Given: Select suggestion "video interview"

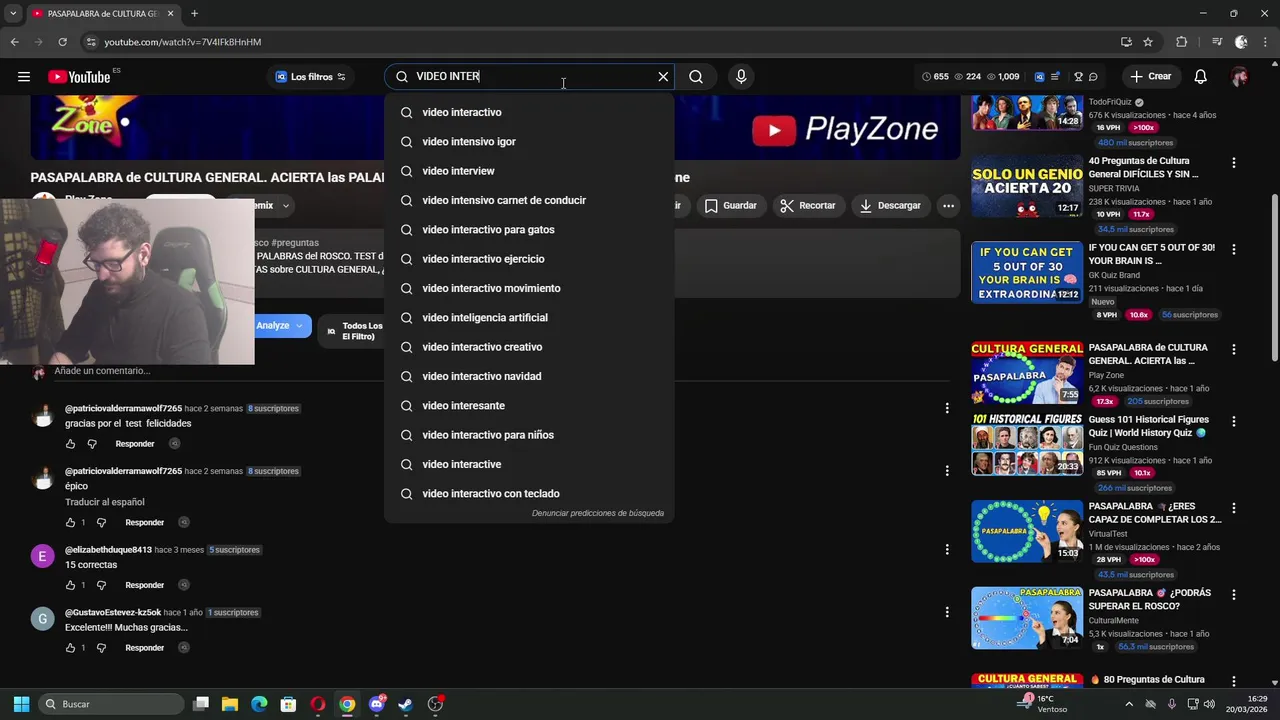Looking at the screenshot, I should click(529, 171).
